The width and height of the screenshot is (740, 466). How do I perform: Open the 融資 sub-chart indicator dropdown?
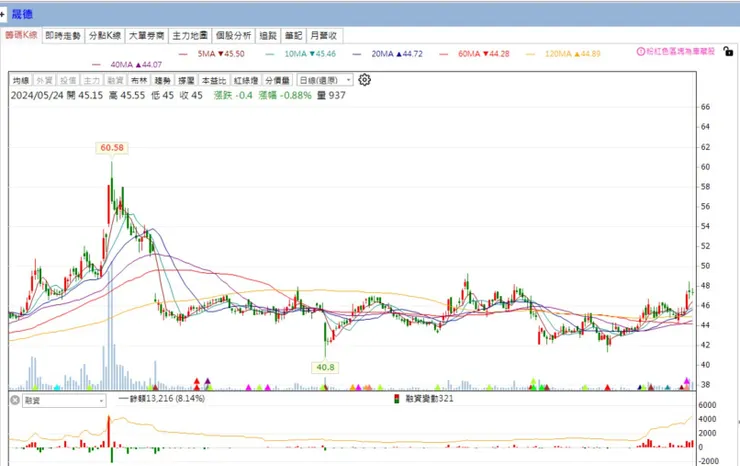click(x=64, y=401)
